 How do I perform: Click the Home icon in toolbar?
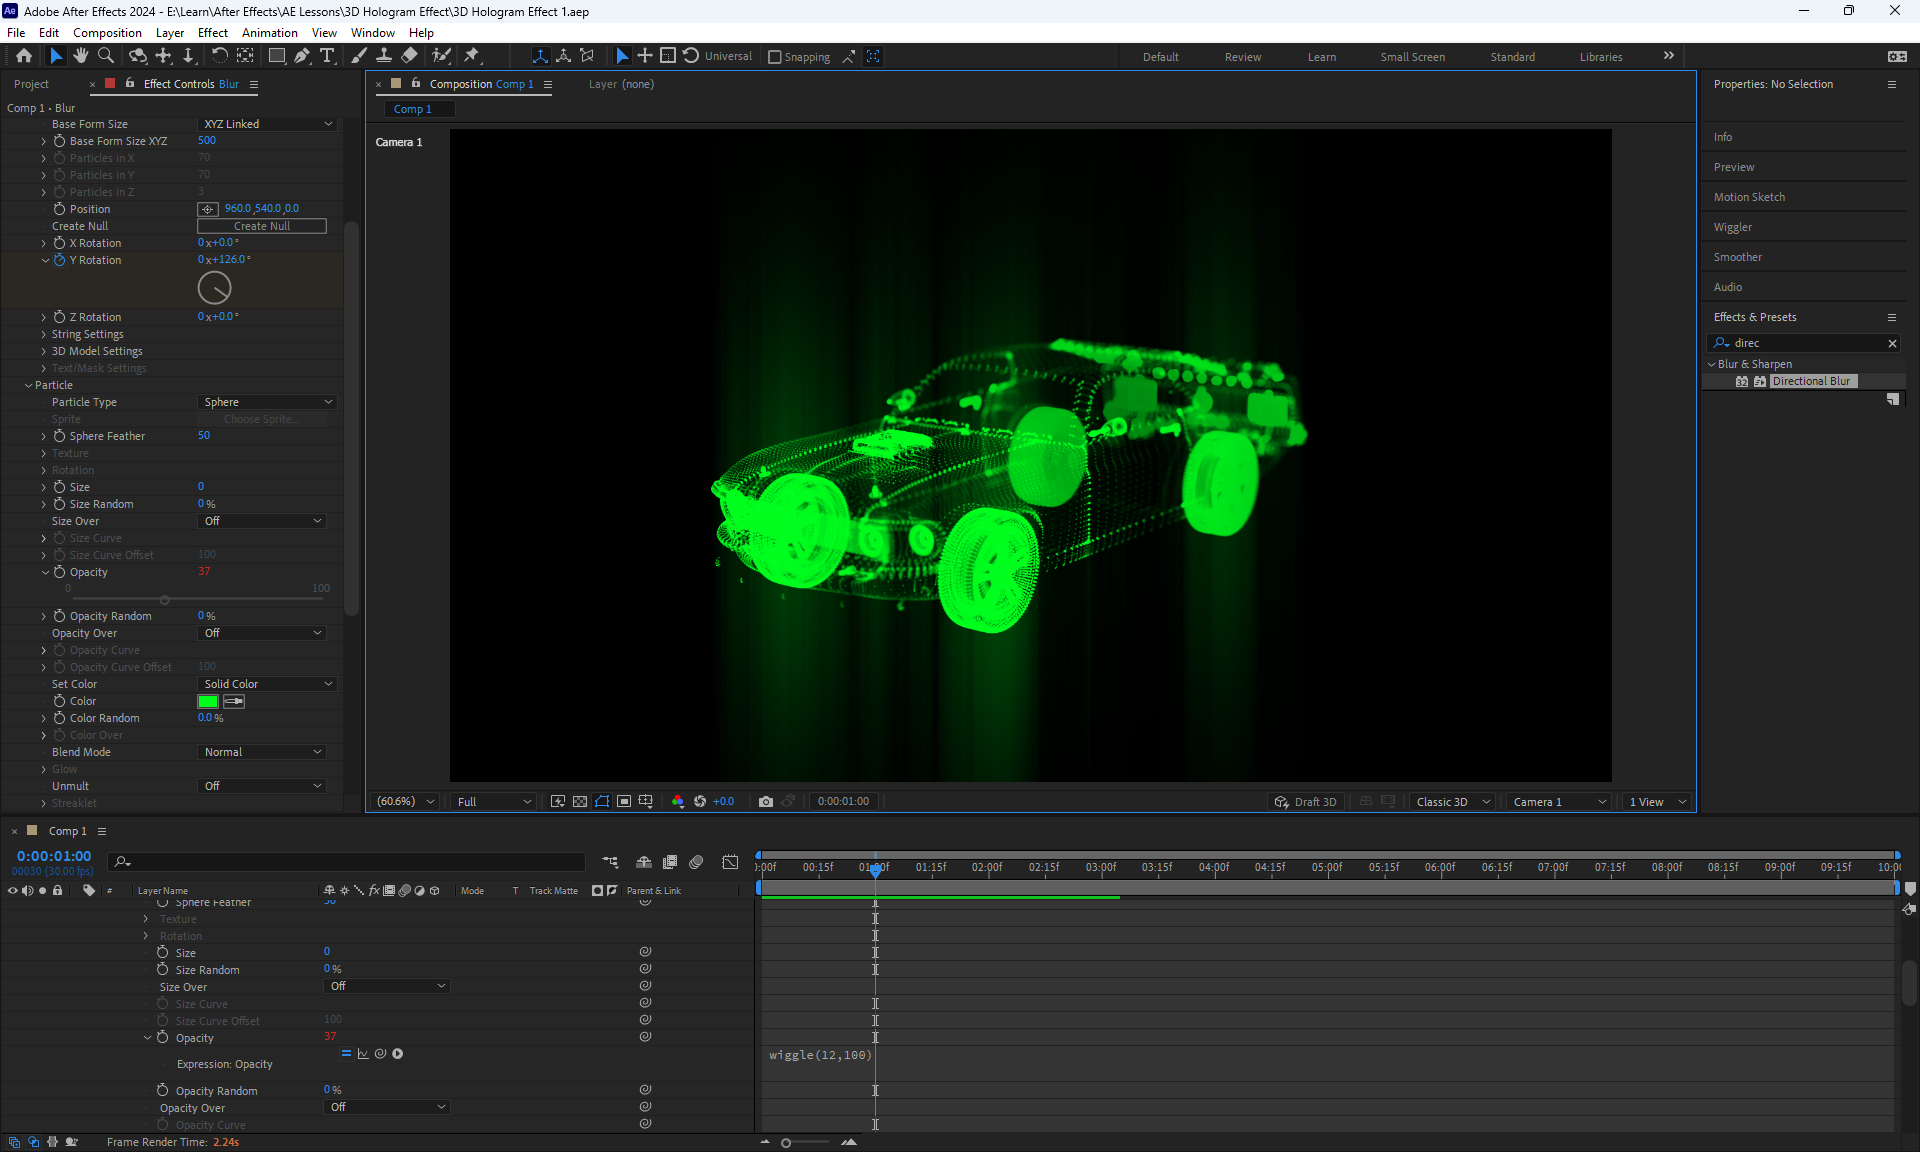coord(24,56)
